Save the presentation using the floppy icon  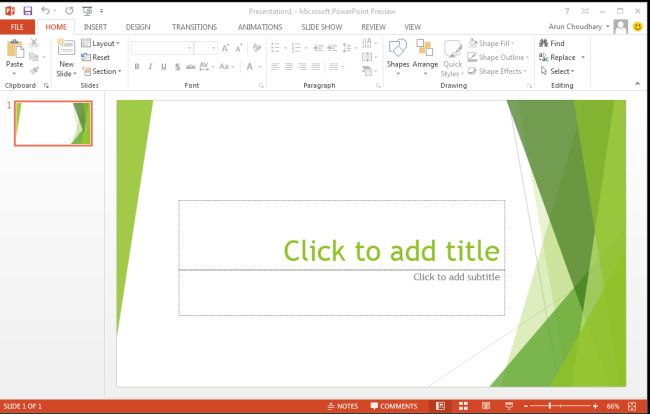pos(27,11)
